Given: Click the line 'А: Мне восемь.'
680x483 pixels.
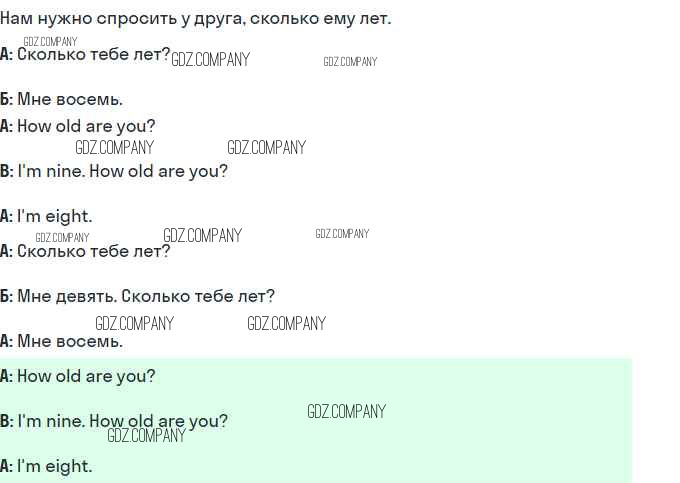Looking at the screenshot, I should point(62,341).
